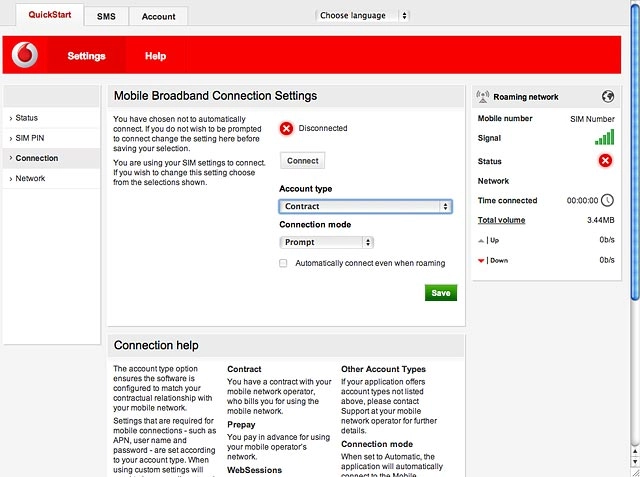Click the Vodafone logo icon
640x477 pixels.
24,55
